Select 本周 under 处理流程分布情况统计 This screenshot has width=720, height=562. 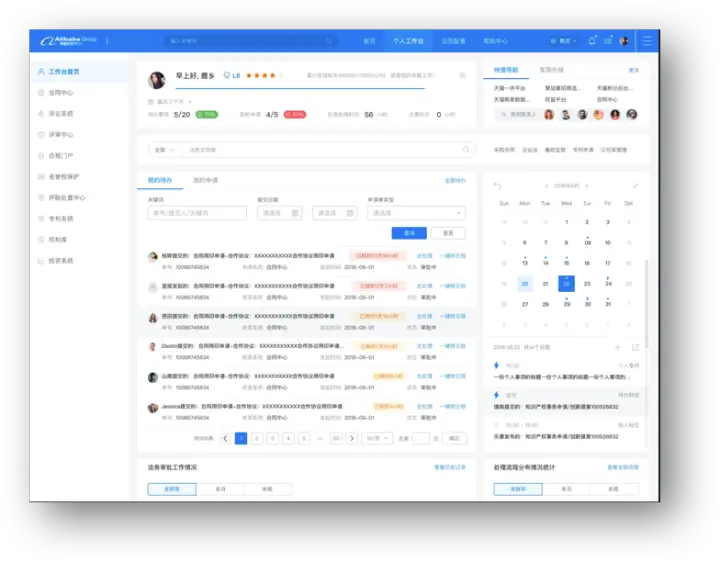click(x=614, y=489)
